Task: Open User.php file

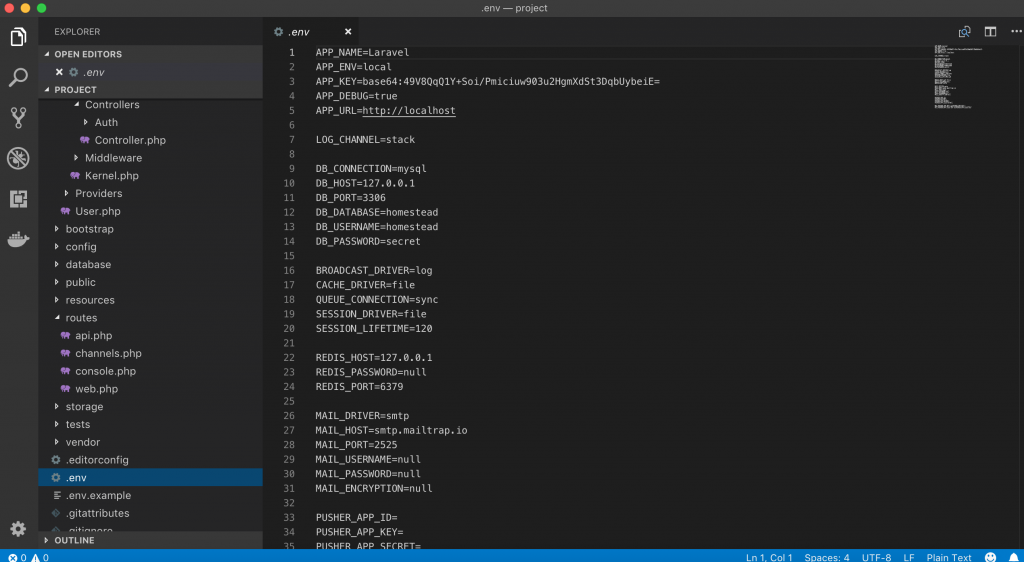Action: click(x=97, y=211)
